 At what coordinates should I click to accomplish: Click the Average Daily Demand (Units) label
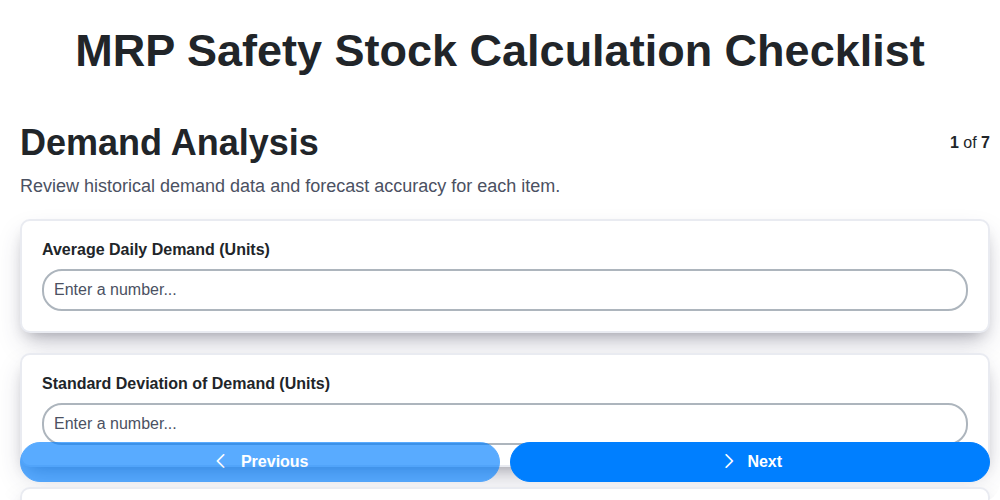click(156, 249)
